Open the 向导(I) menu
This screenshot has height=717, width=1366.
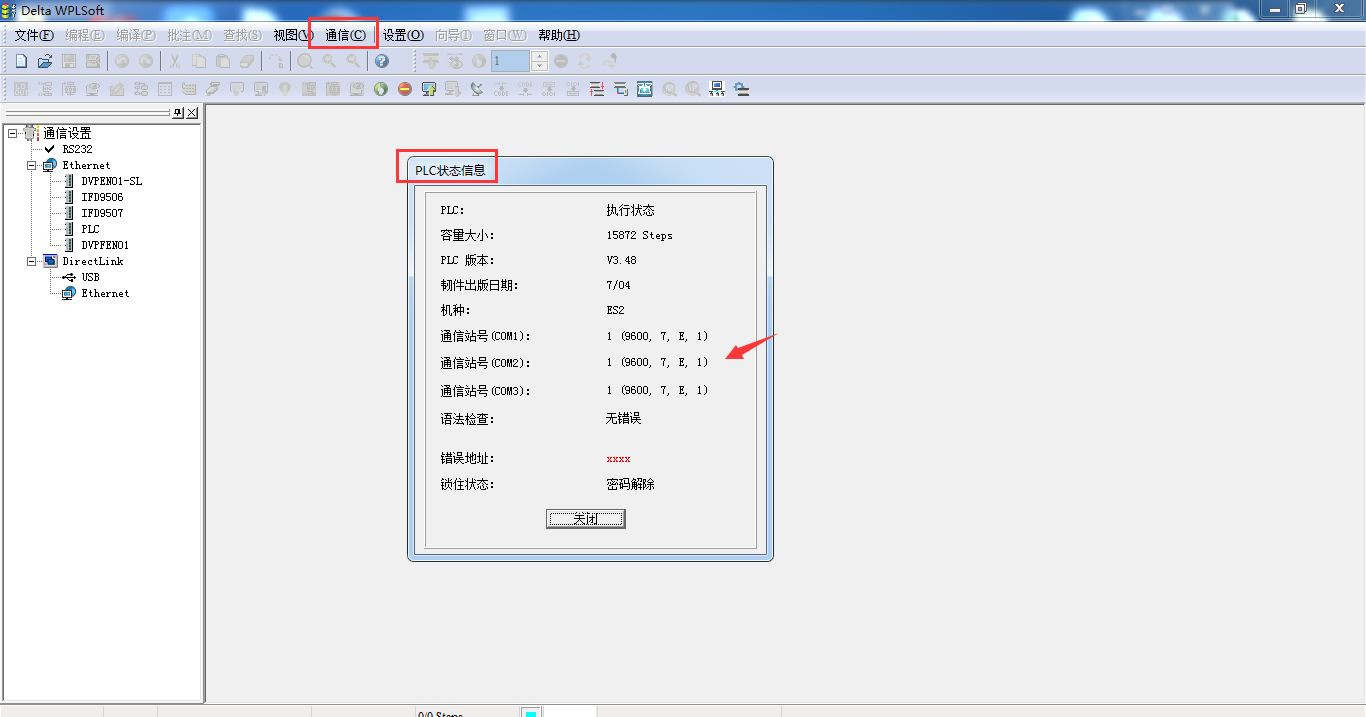click(453, 35)
